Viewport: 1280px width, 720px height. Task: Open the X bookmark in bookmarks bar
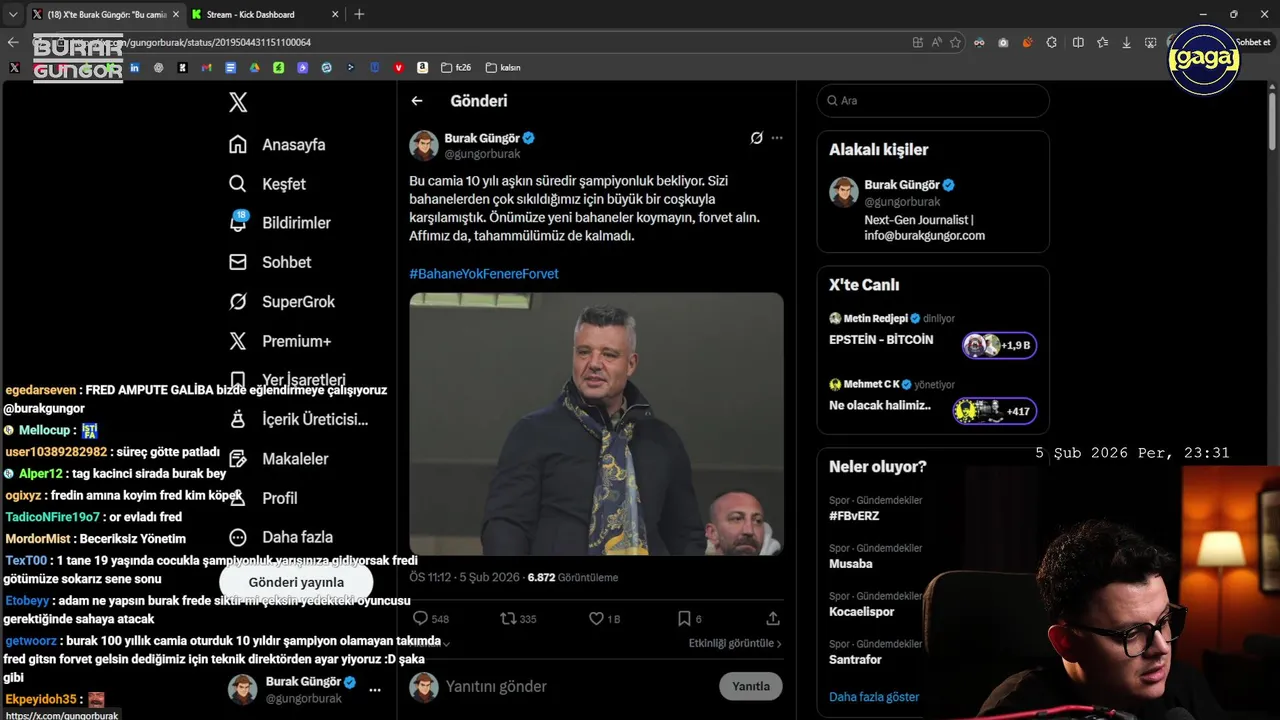tap(14, 68)
